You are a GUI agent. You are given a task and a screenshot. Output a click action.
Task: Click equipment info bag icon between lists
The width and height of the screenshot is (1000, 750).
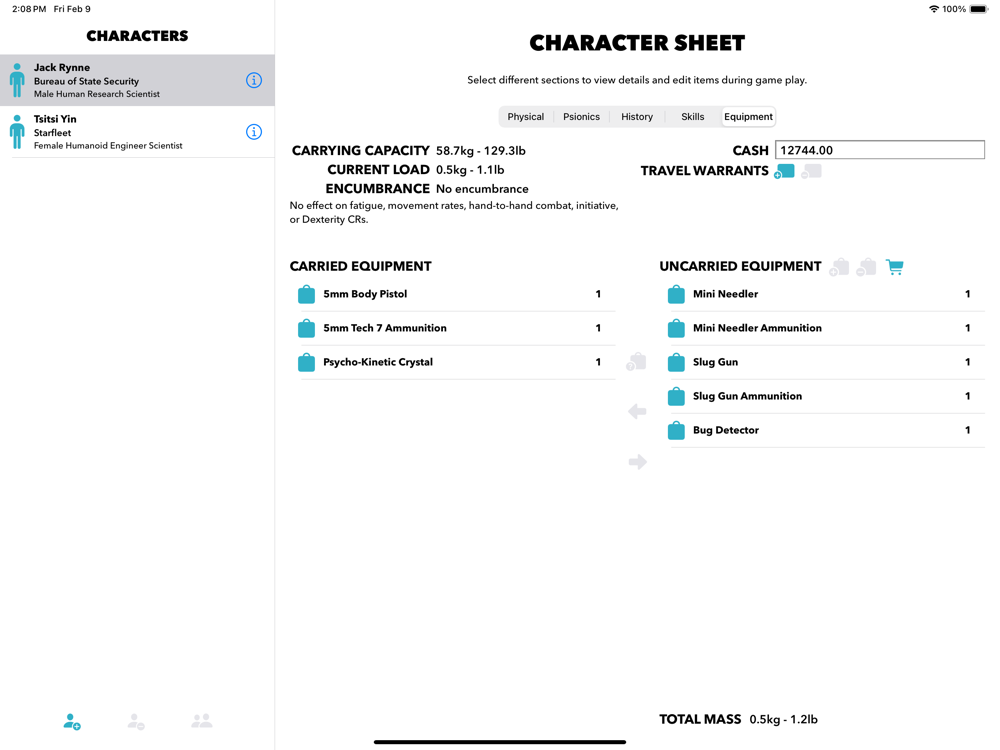(x=636, y=362)
